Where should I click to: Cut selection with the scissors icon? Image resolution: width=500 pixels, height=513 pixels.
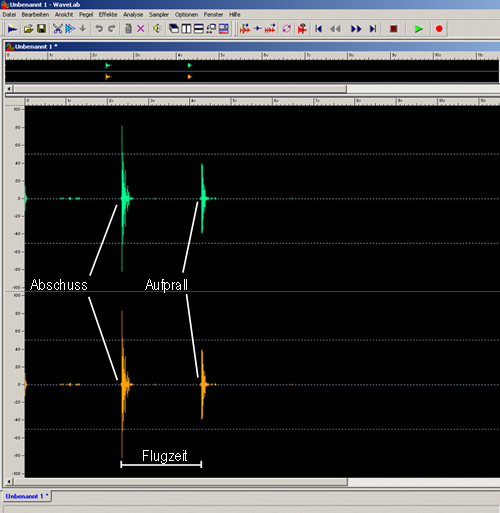pos(58,29)
